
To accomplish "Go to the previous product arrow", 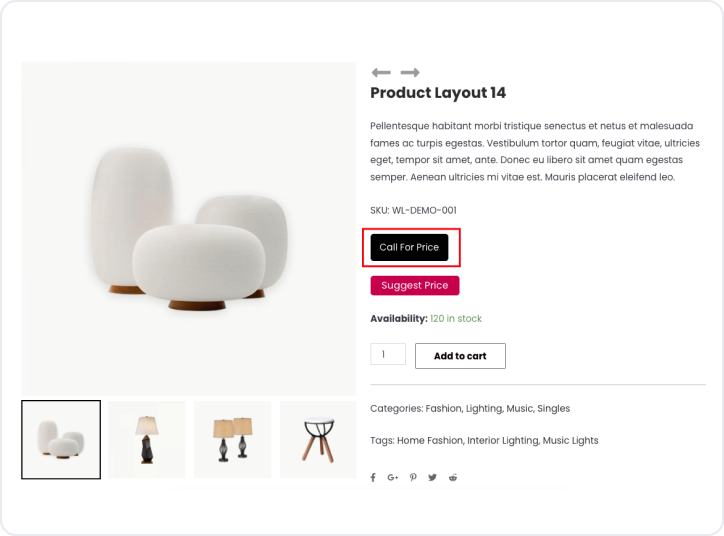I will 380,73.
